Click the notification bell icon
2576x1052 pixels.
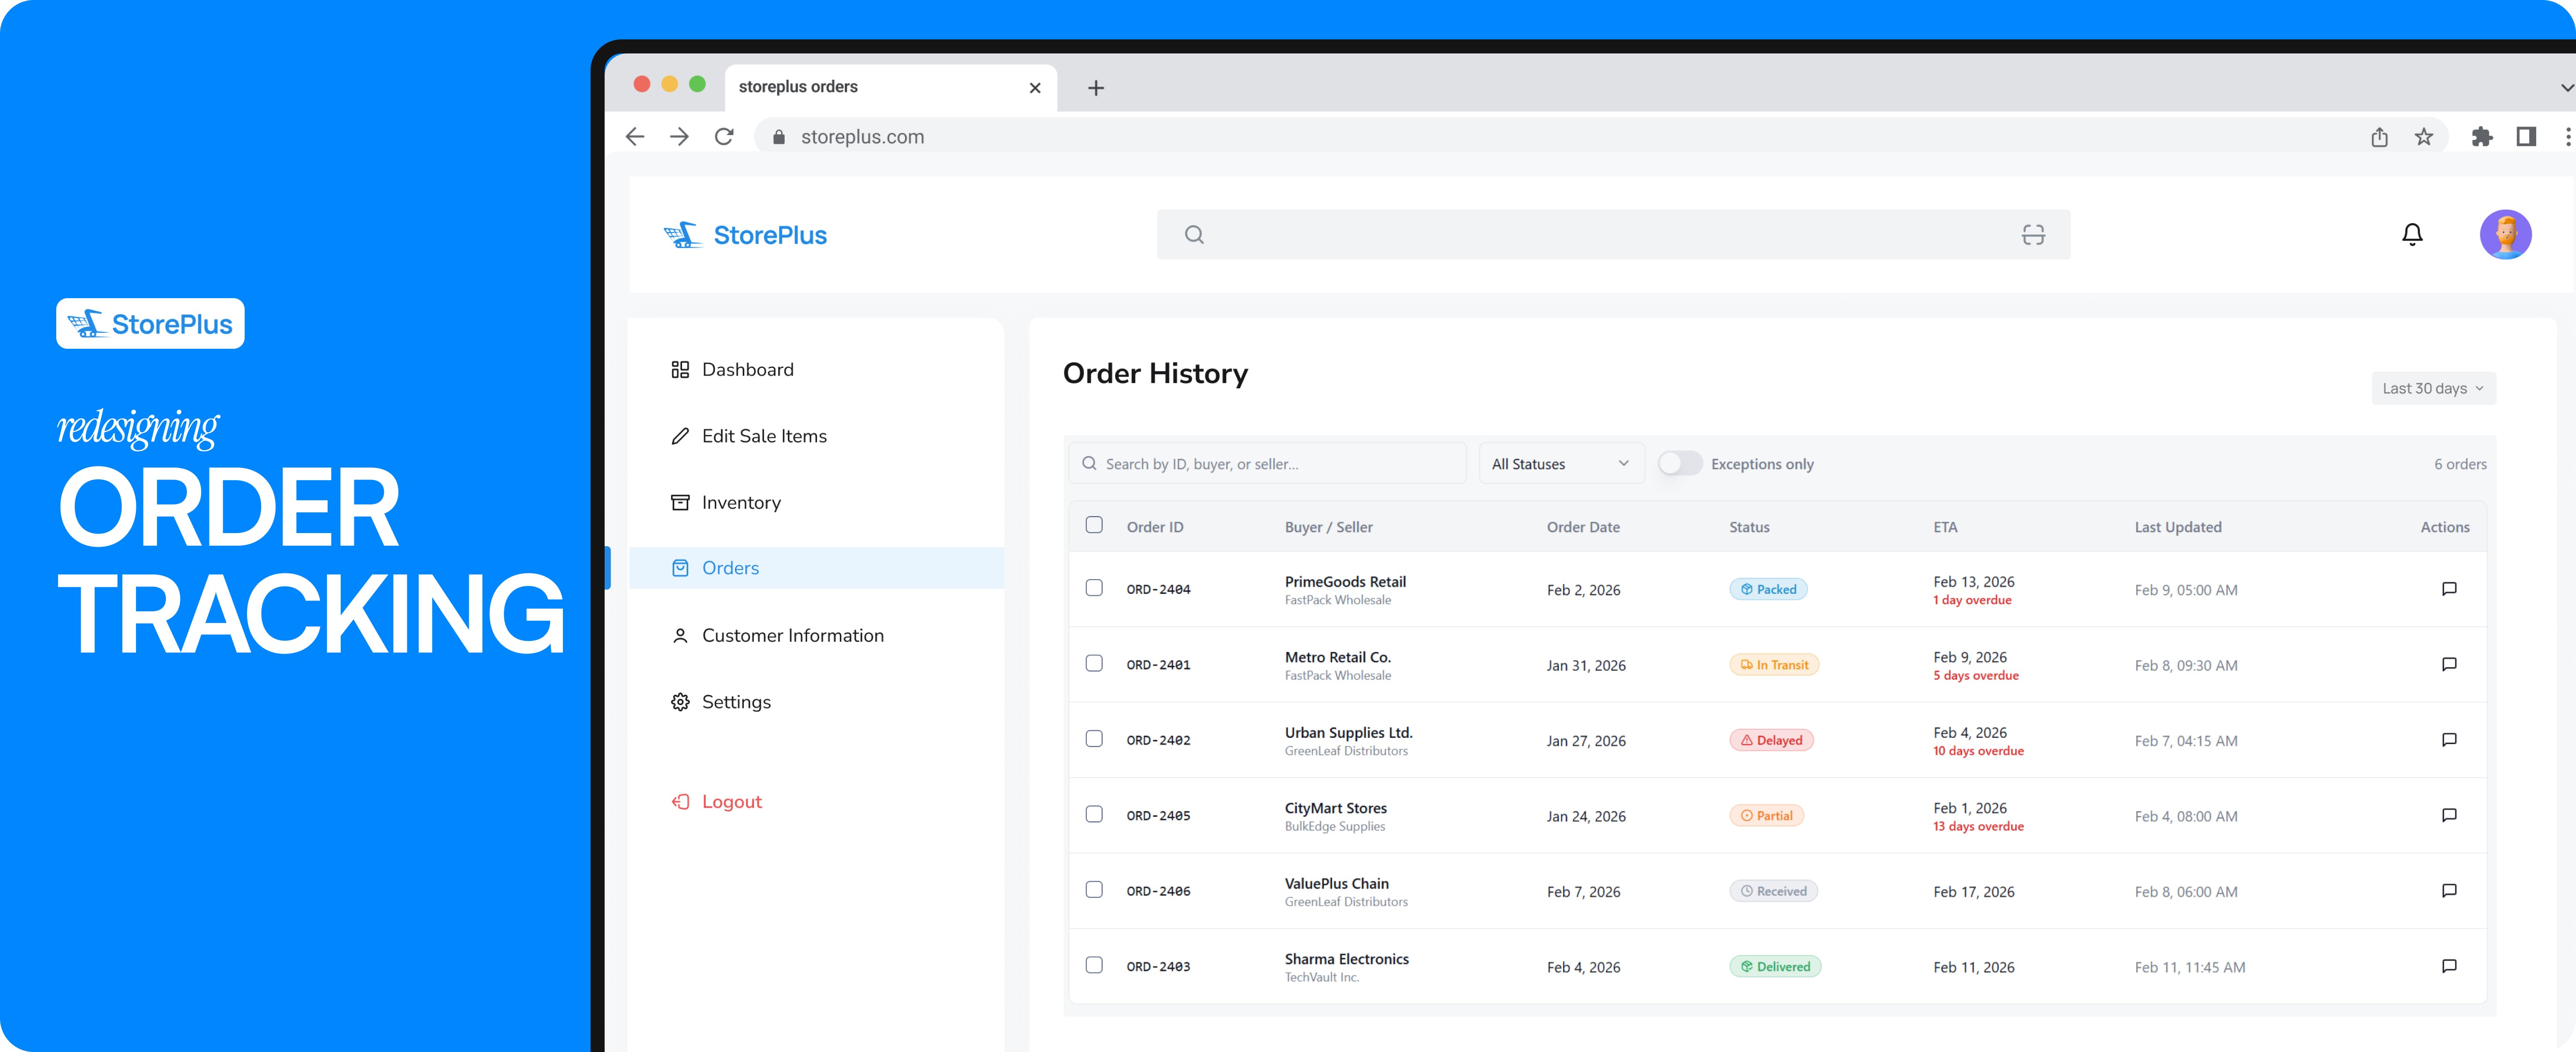[2411, 234]
